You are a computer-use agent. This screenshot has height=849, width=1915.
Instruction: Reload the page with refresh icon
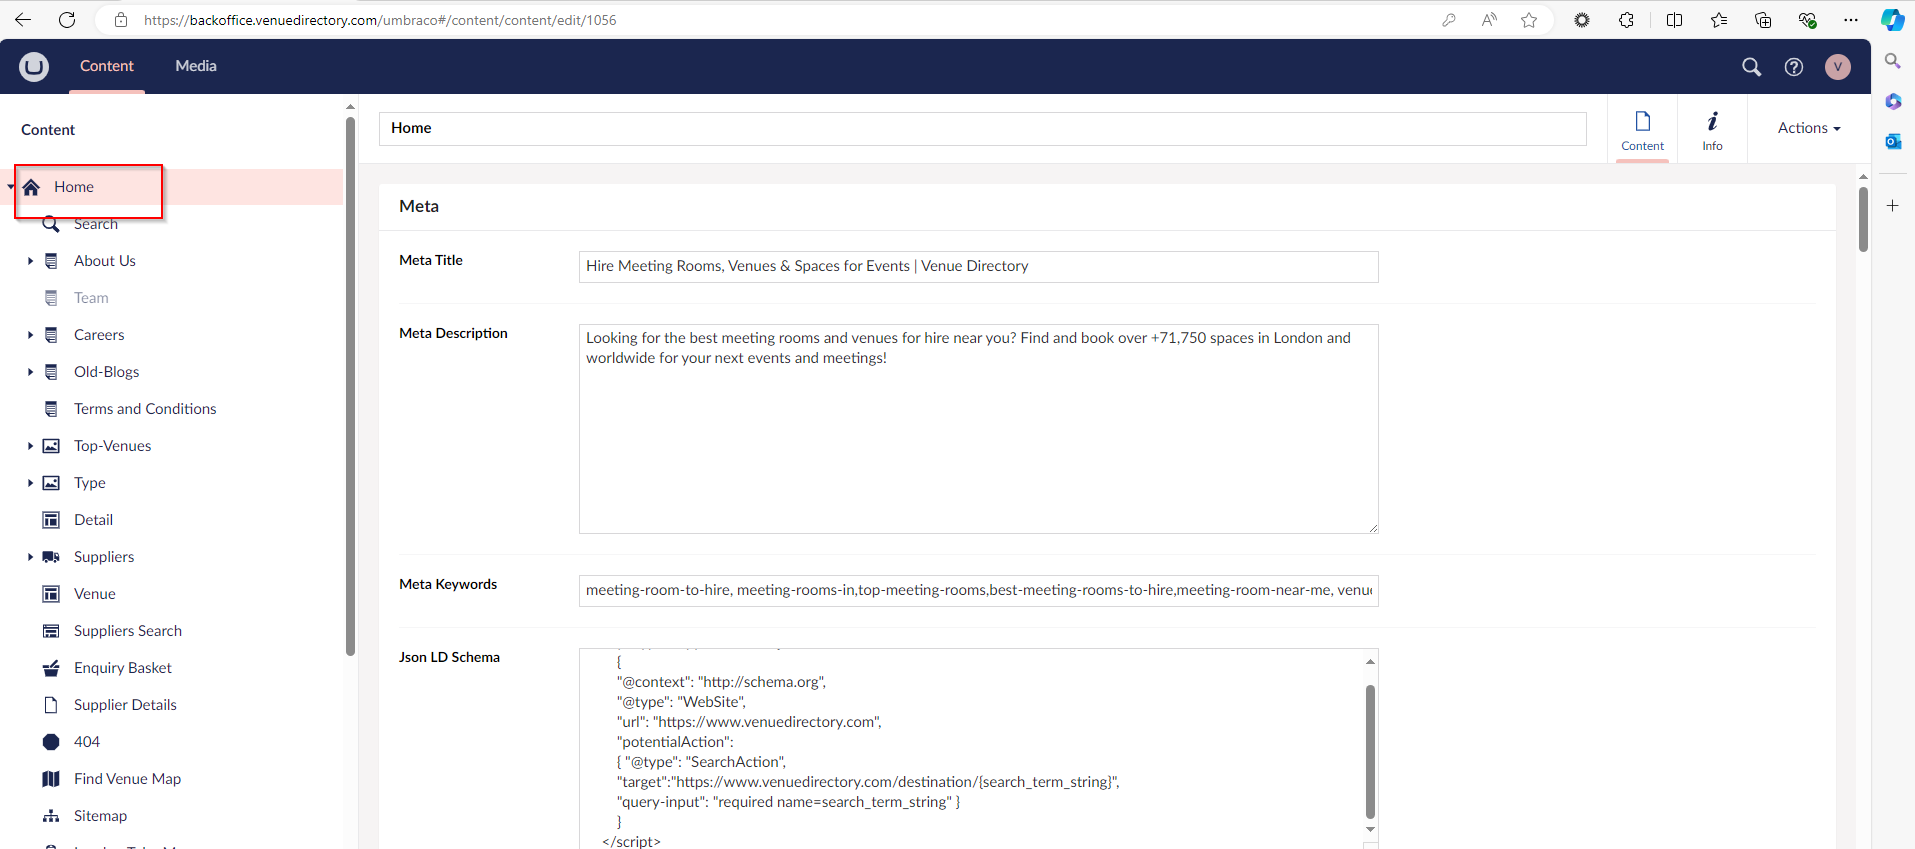[67, 20]
